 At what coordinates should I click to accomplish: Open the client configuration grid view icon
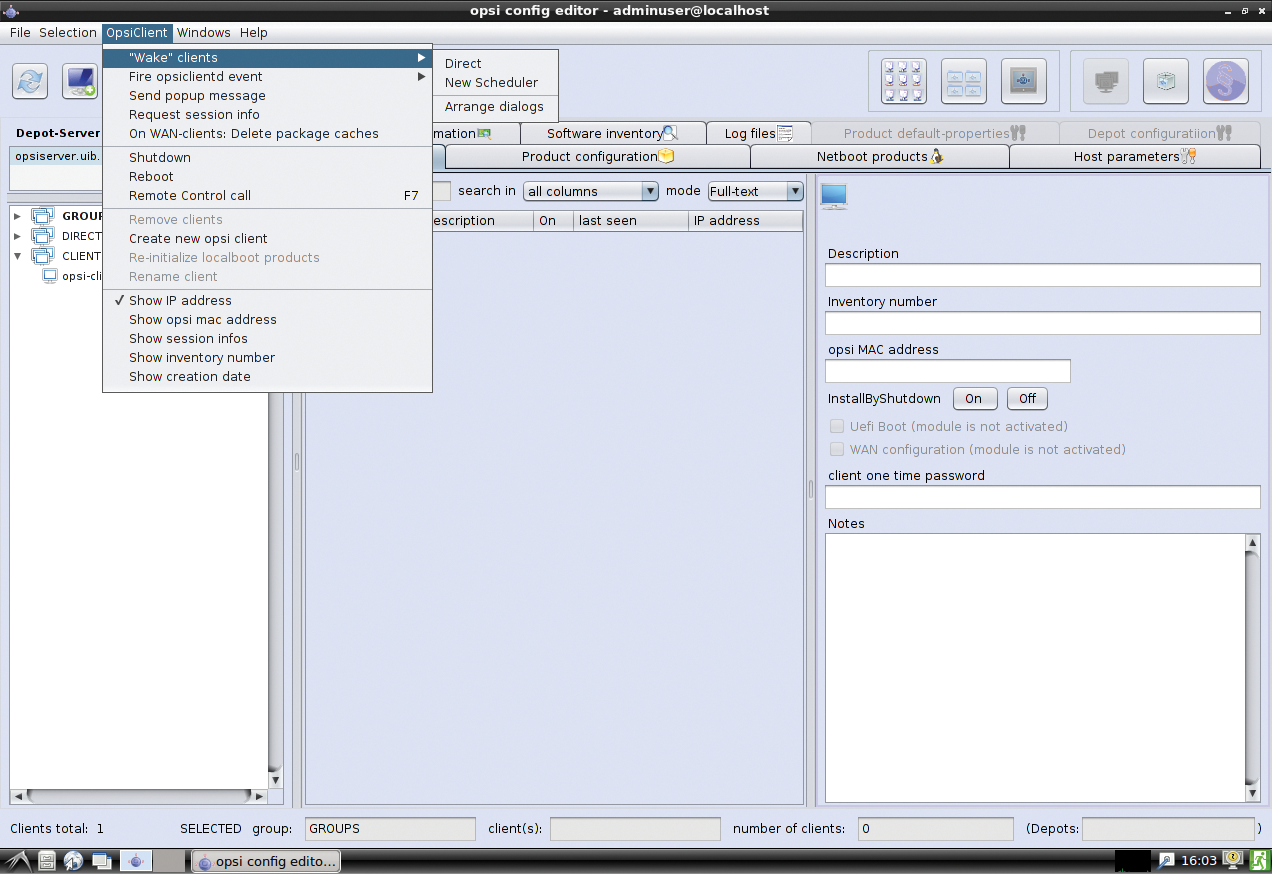click(x=903, y=81)
